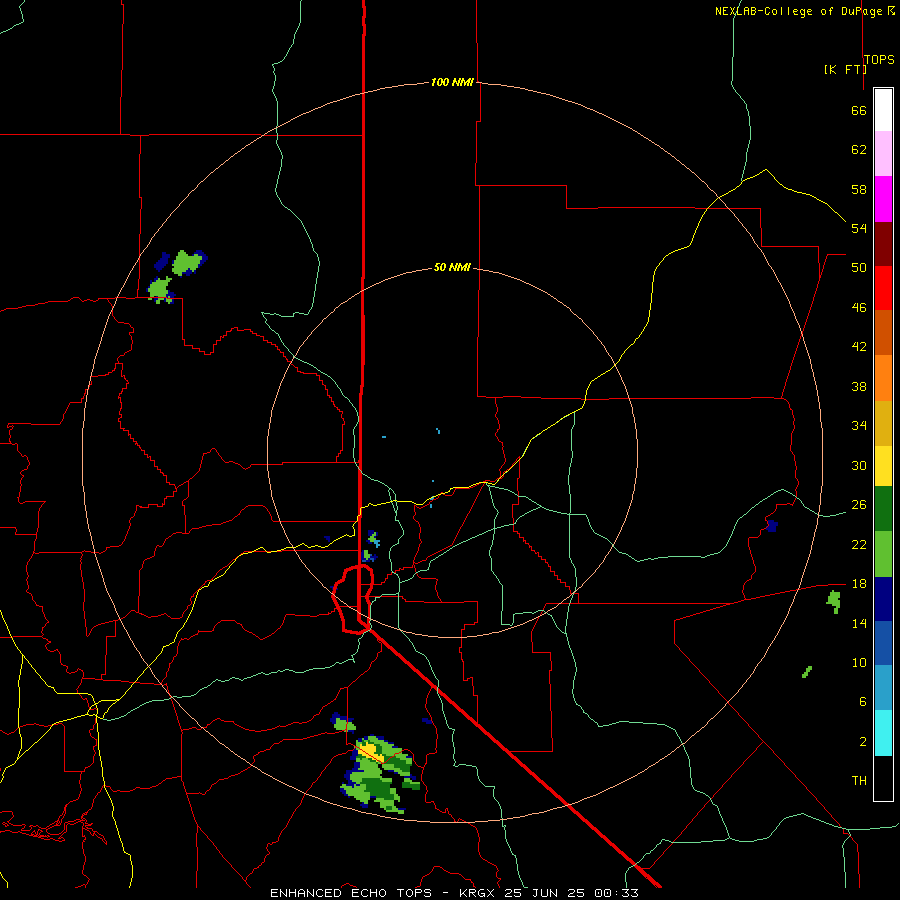Click the KRGX station identifier
The image size is (900, 900).
479,893
